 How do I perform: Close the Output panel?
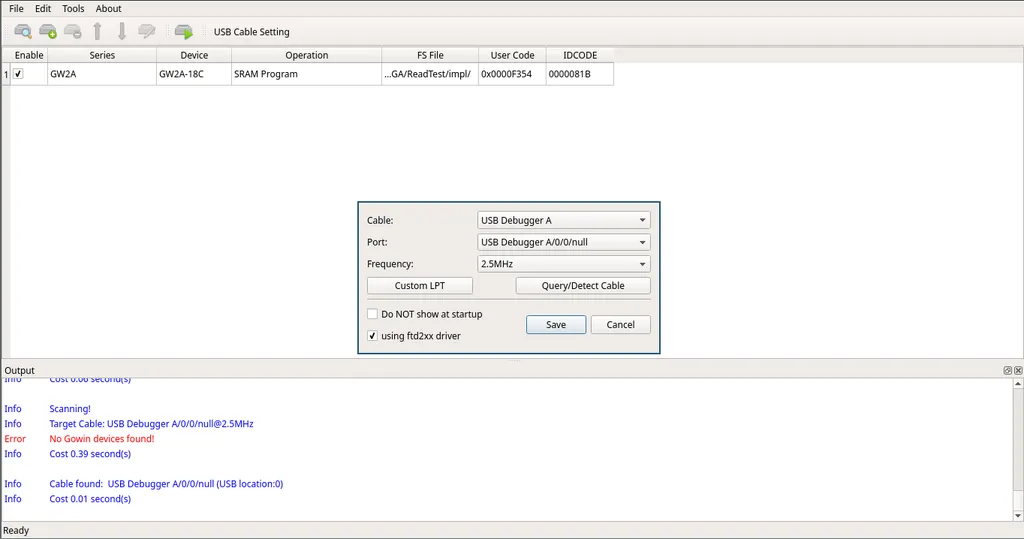[x=1017, y=370]
